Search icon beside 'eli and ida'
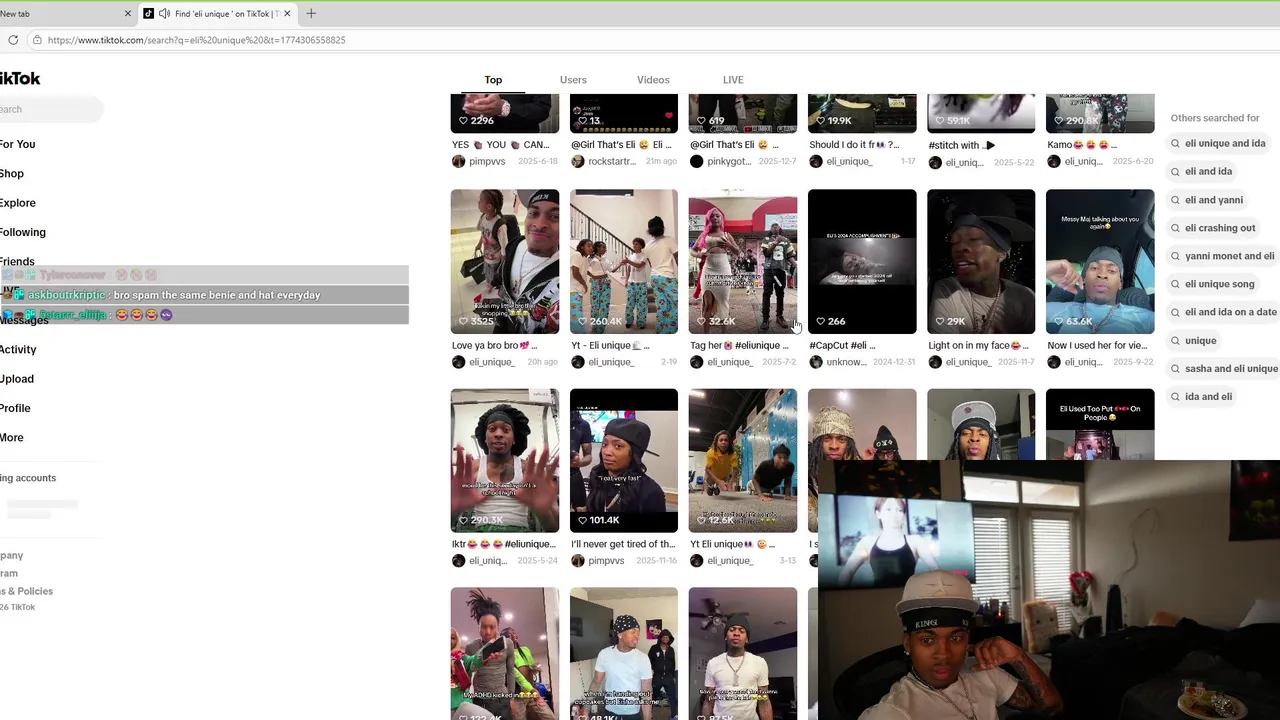The height and width of the screenshot is (720, 1280). (x=1176, y=171)
